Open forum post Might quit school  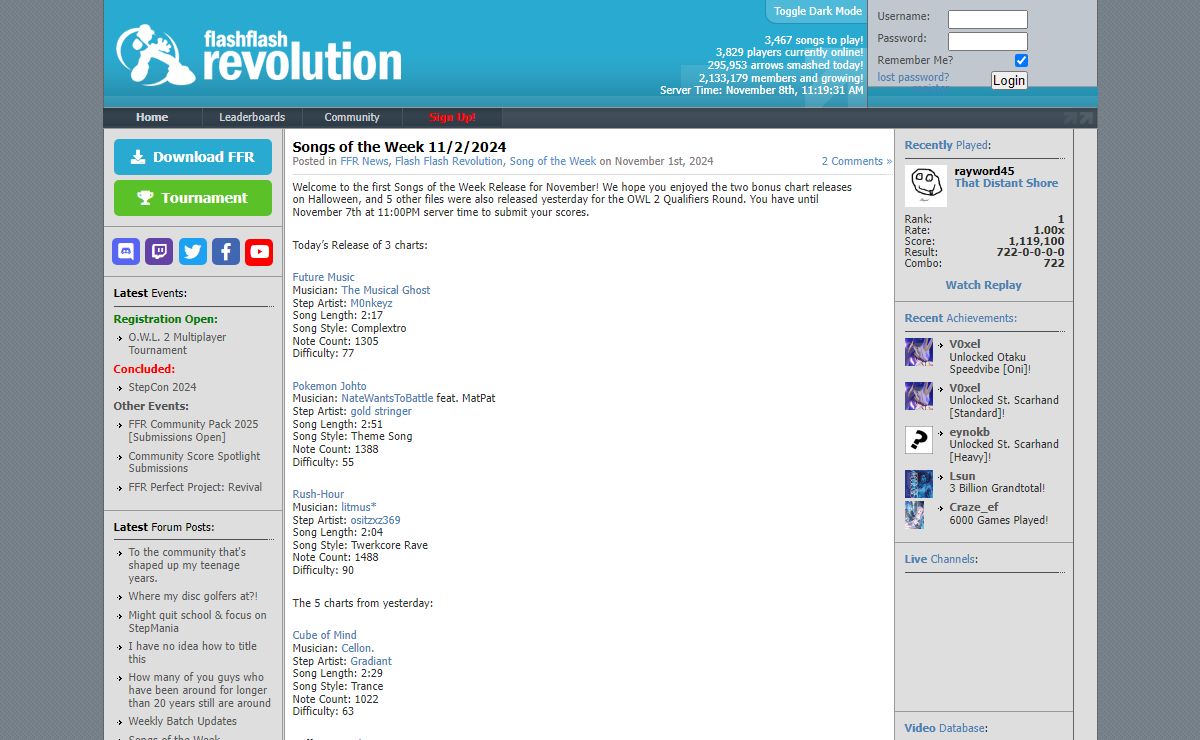pyautogui.click(x=197, y=622)
